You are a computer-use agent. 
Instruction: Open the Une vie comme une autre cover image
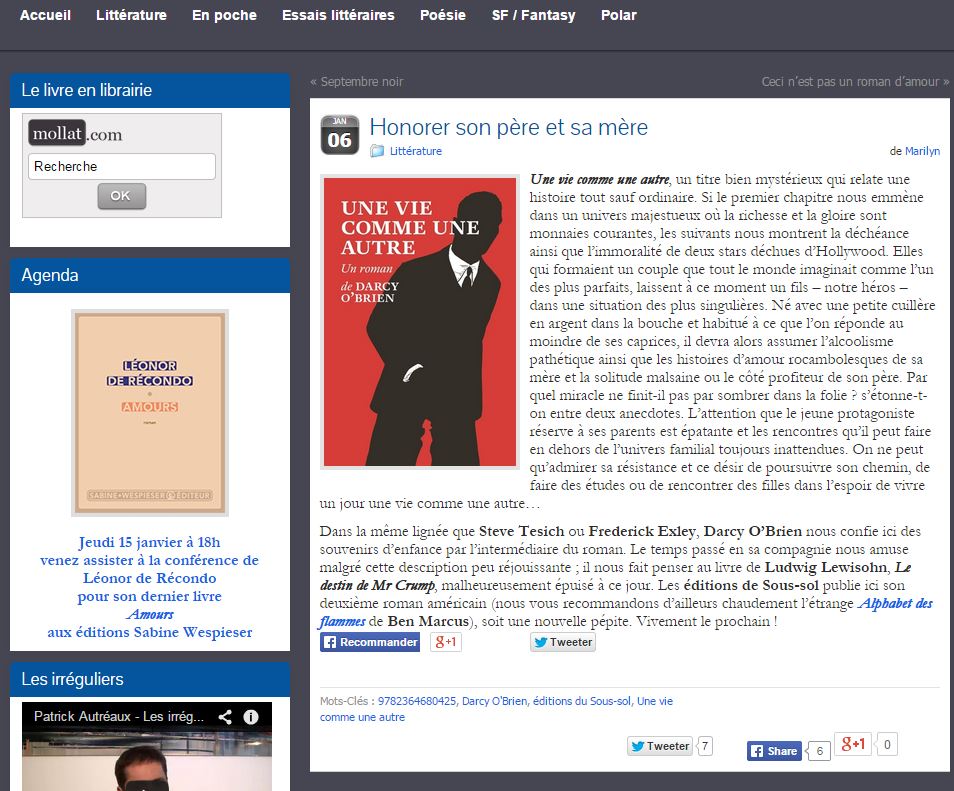[x=420, y=322]
